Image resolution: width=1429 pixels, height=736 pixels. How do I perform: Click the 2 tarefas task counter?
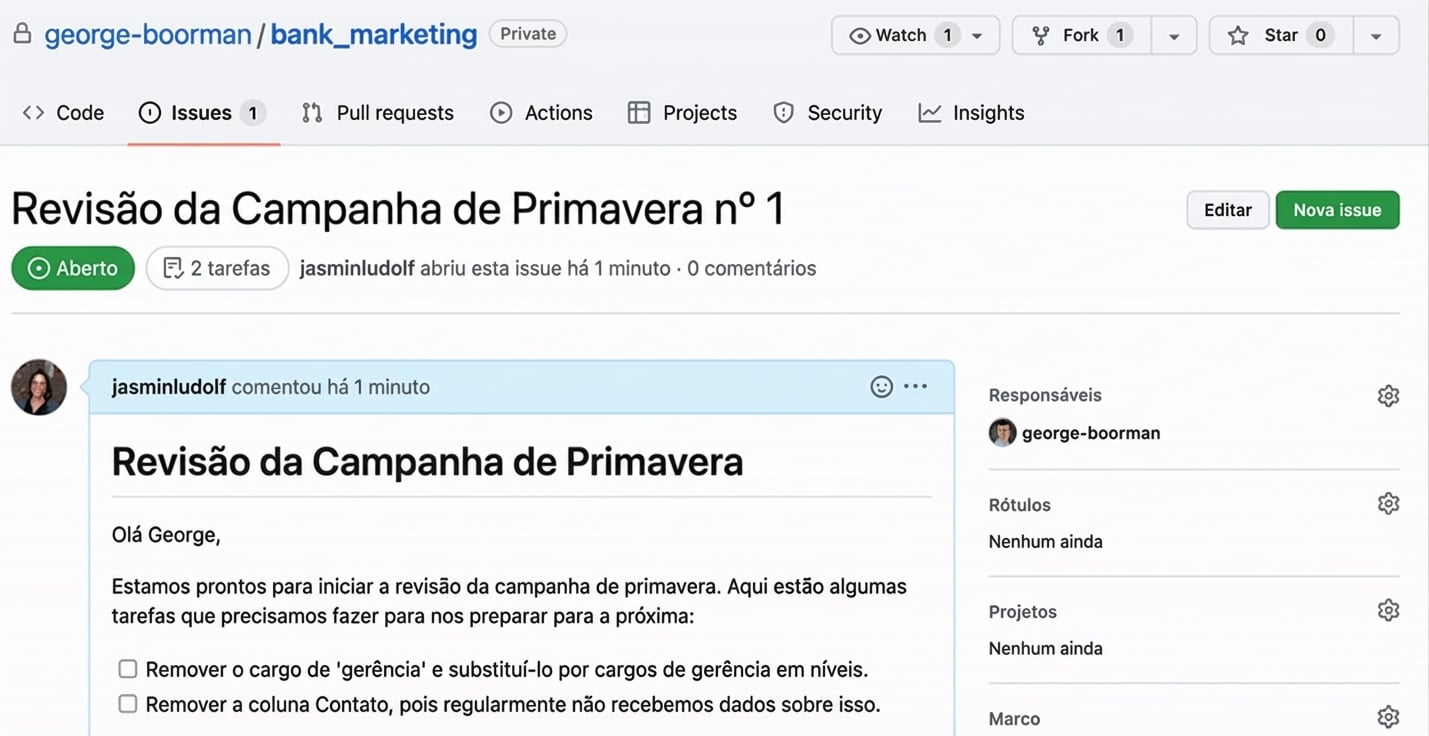(217, 268)
